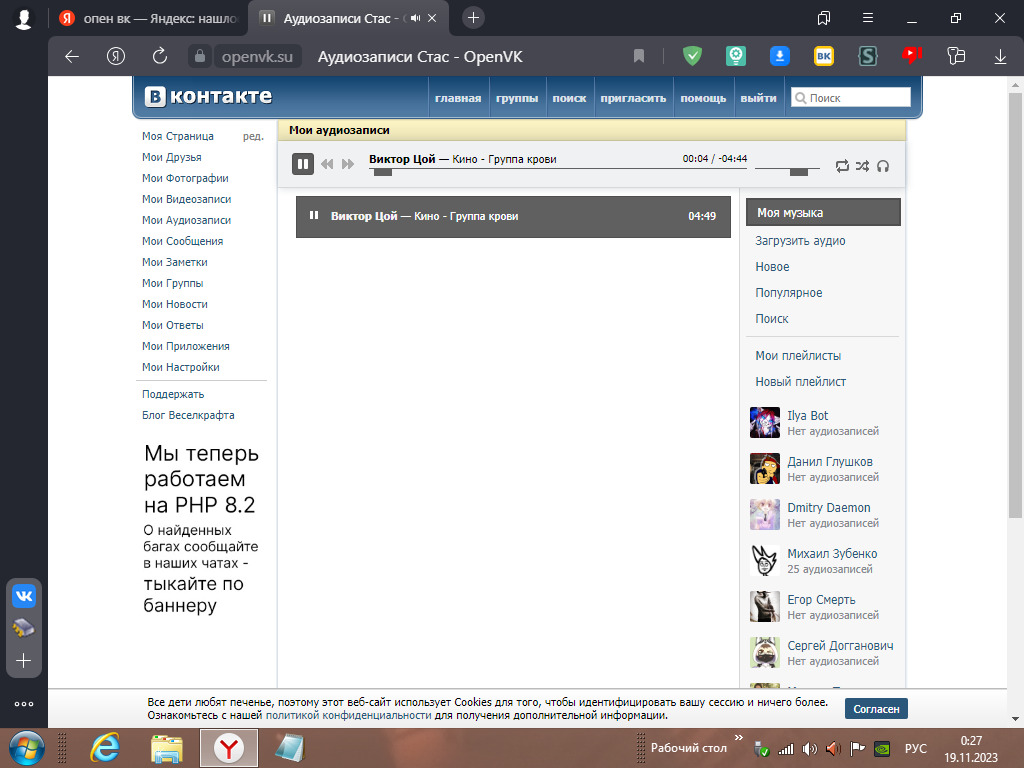Open the политикой конфиденциальности link

(x=349, y=715)
